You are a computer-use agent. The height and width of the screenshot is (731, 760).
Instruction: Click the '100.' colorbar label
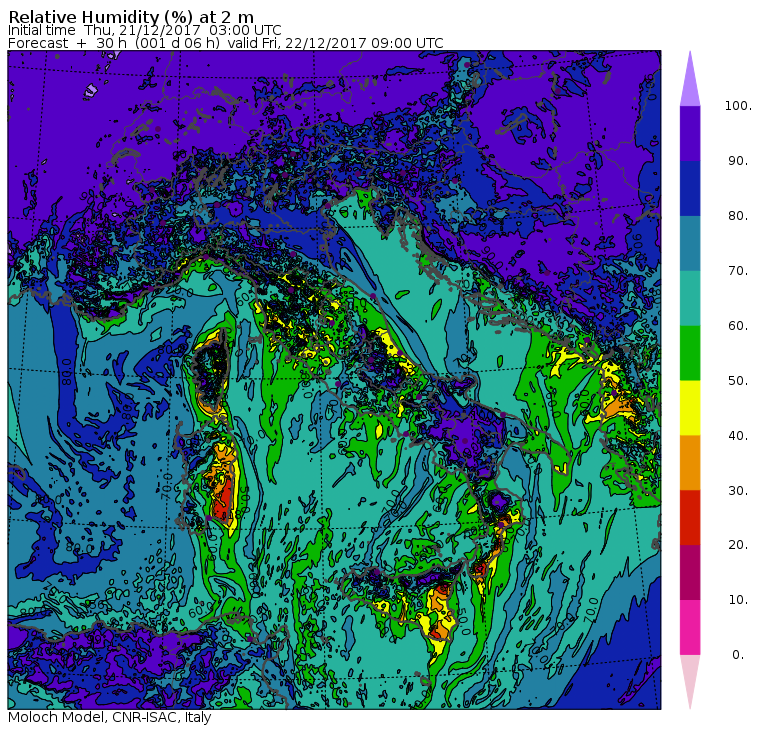[738, 106]
